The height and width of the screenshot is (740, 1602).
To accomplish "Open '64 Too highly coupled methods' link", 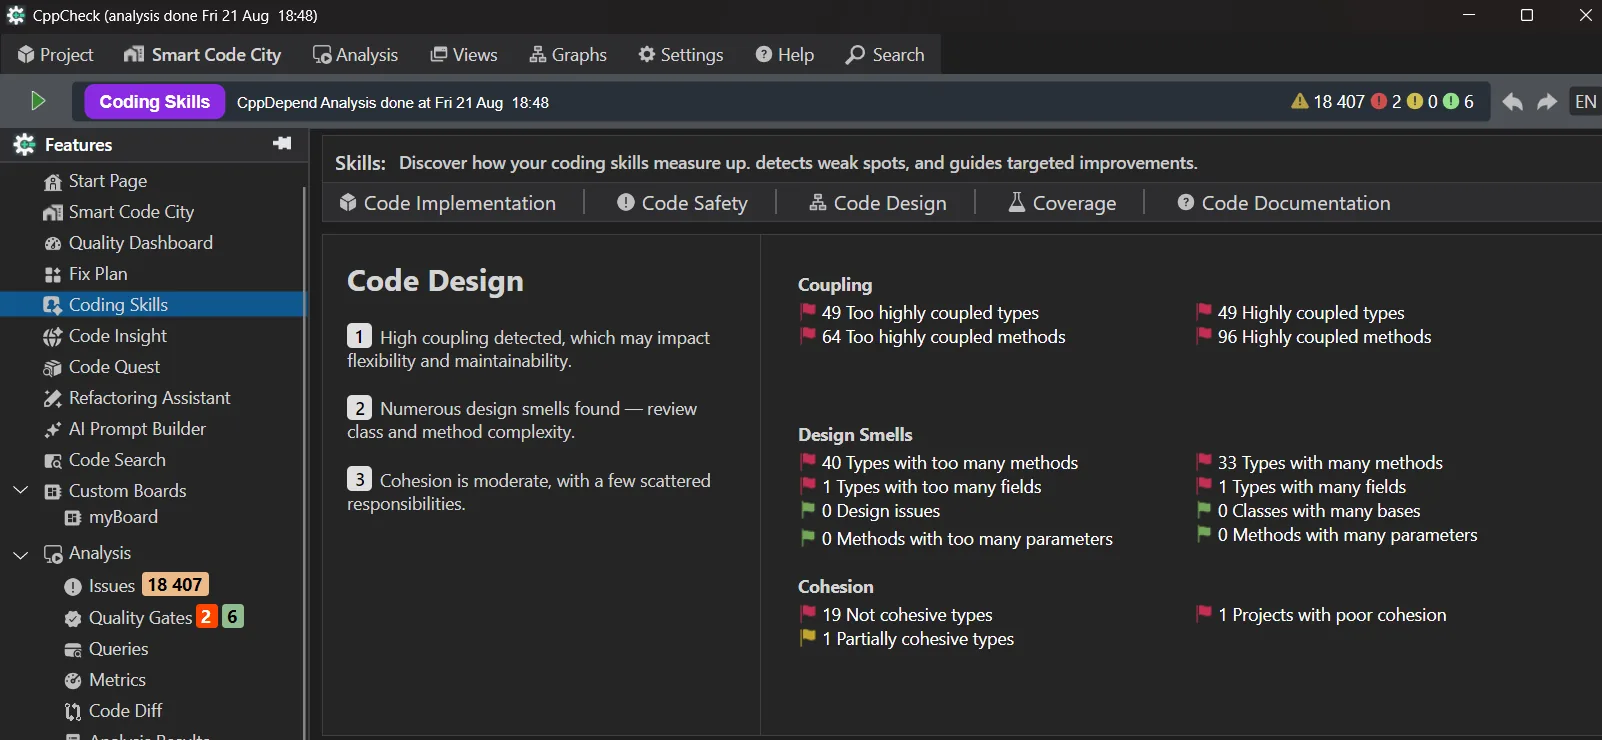I will (943, 337).
